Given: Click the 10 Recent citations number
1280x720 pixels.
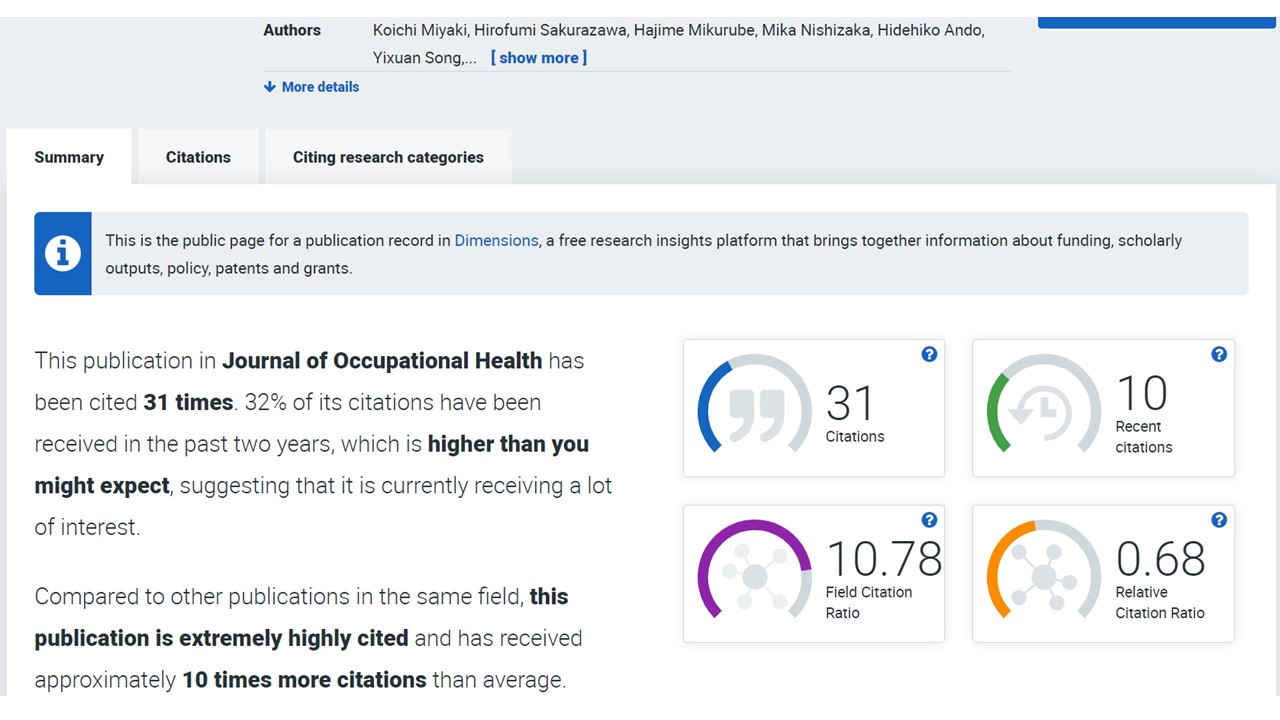Looking at the screenshot, I should [x=1141, y=393].
